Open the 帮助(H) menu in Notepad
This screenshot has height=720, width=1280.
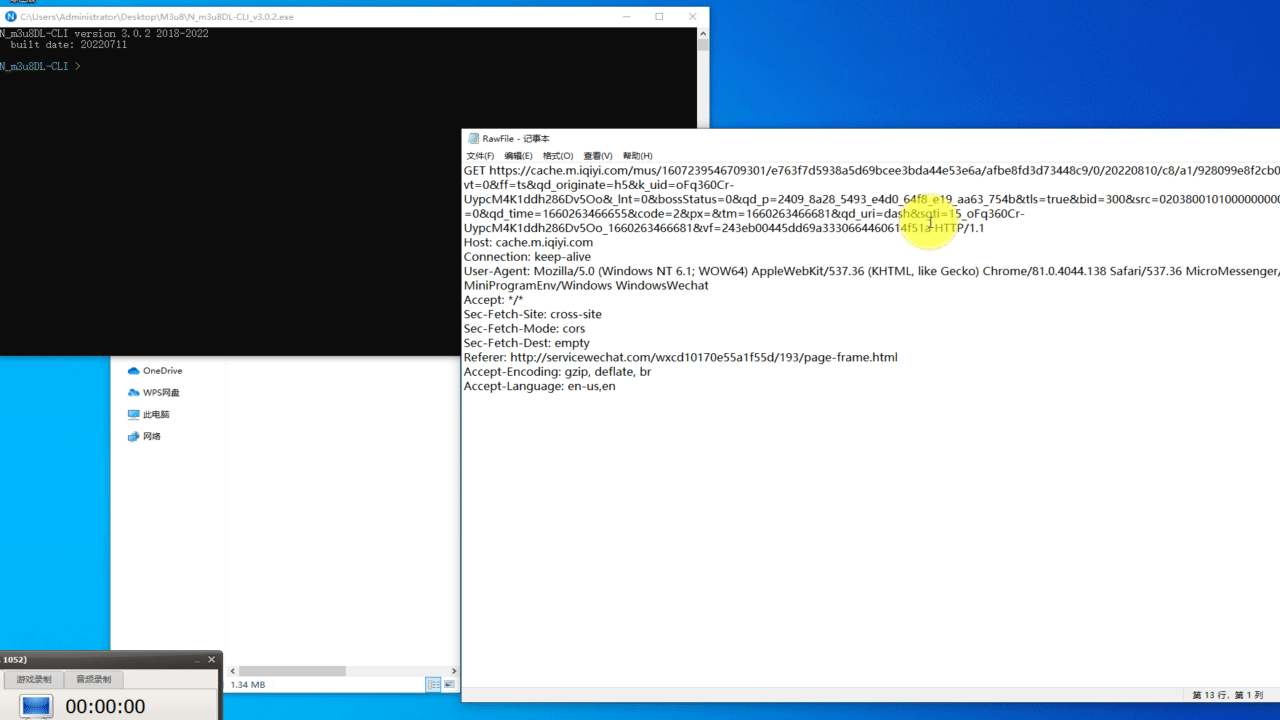pyautogui.click(x=637, y=156)
